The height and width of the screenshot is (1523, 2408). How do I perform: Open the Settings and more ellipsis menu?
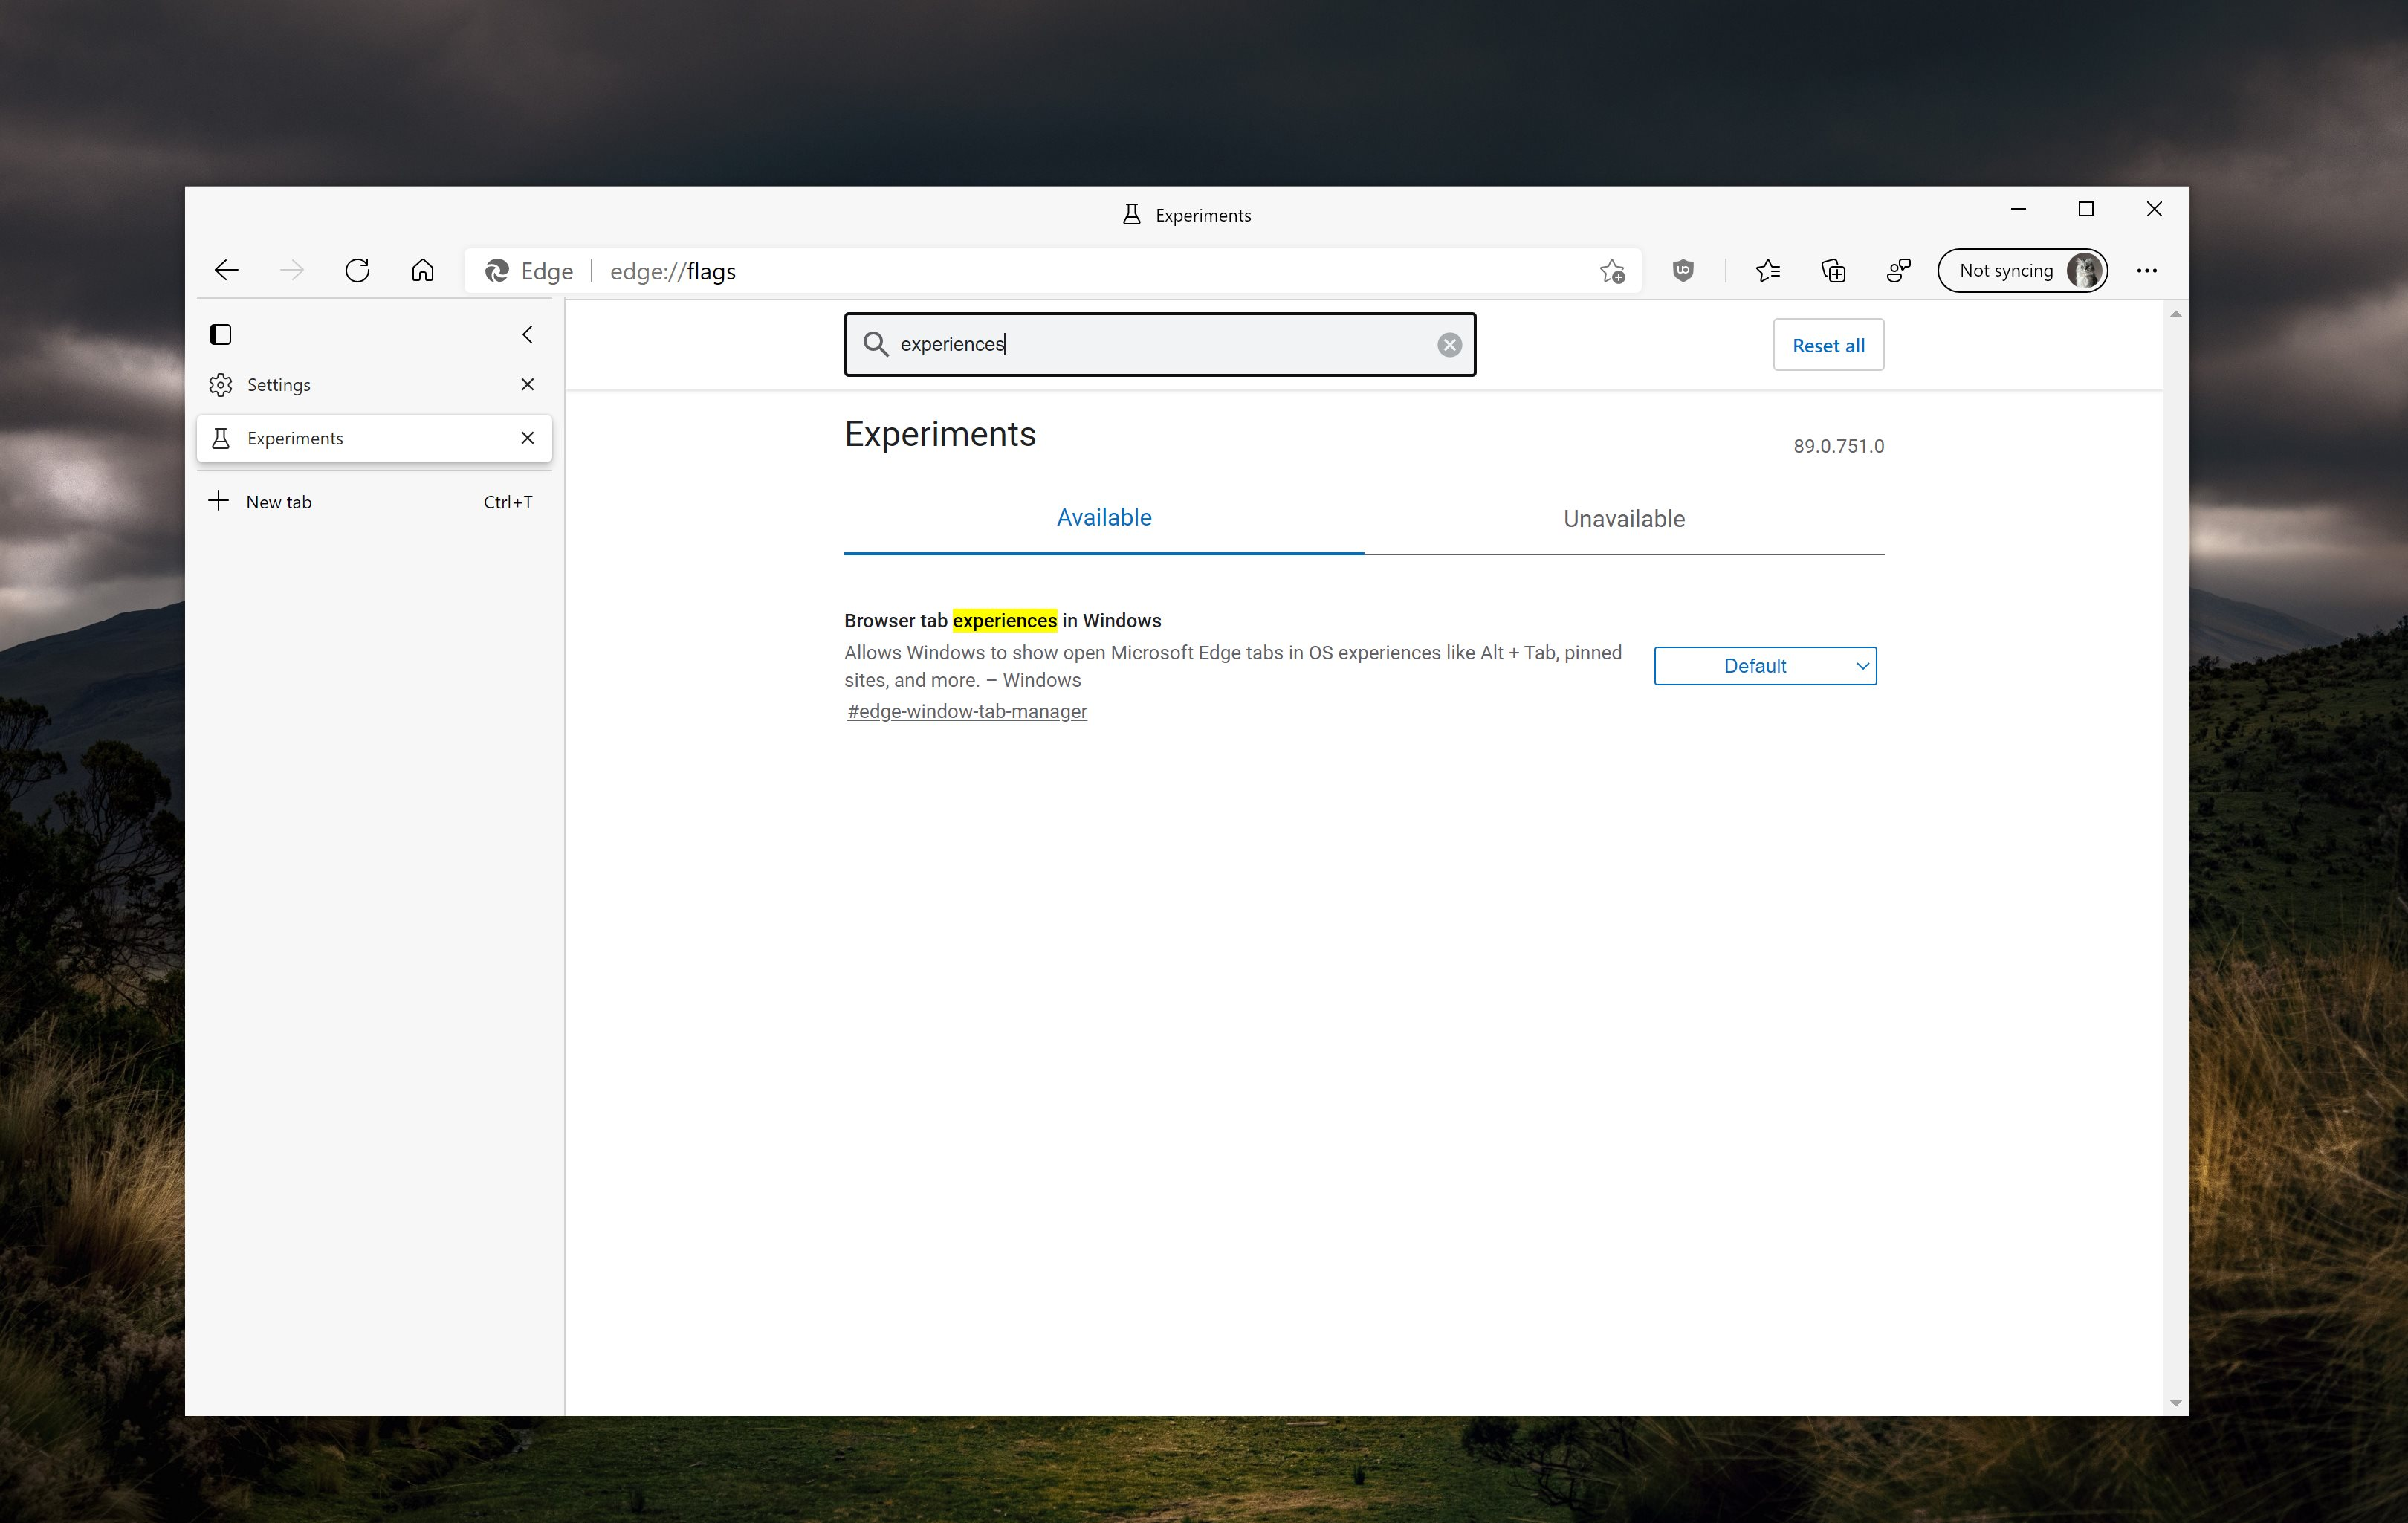[2146, 270]
